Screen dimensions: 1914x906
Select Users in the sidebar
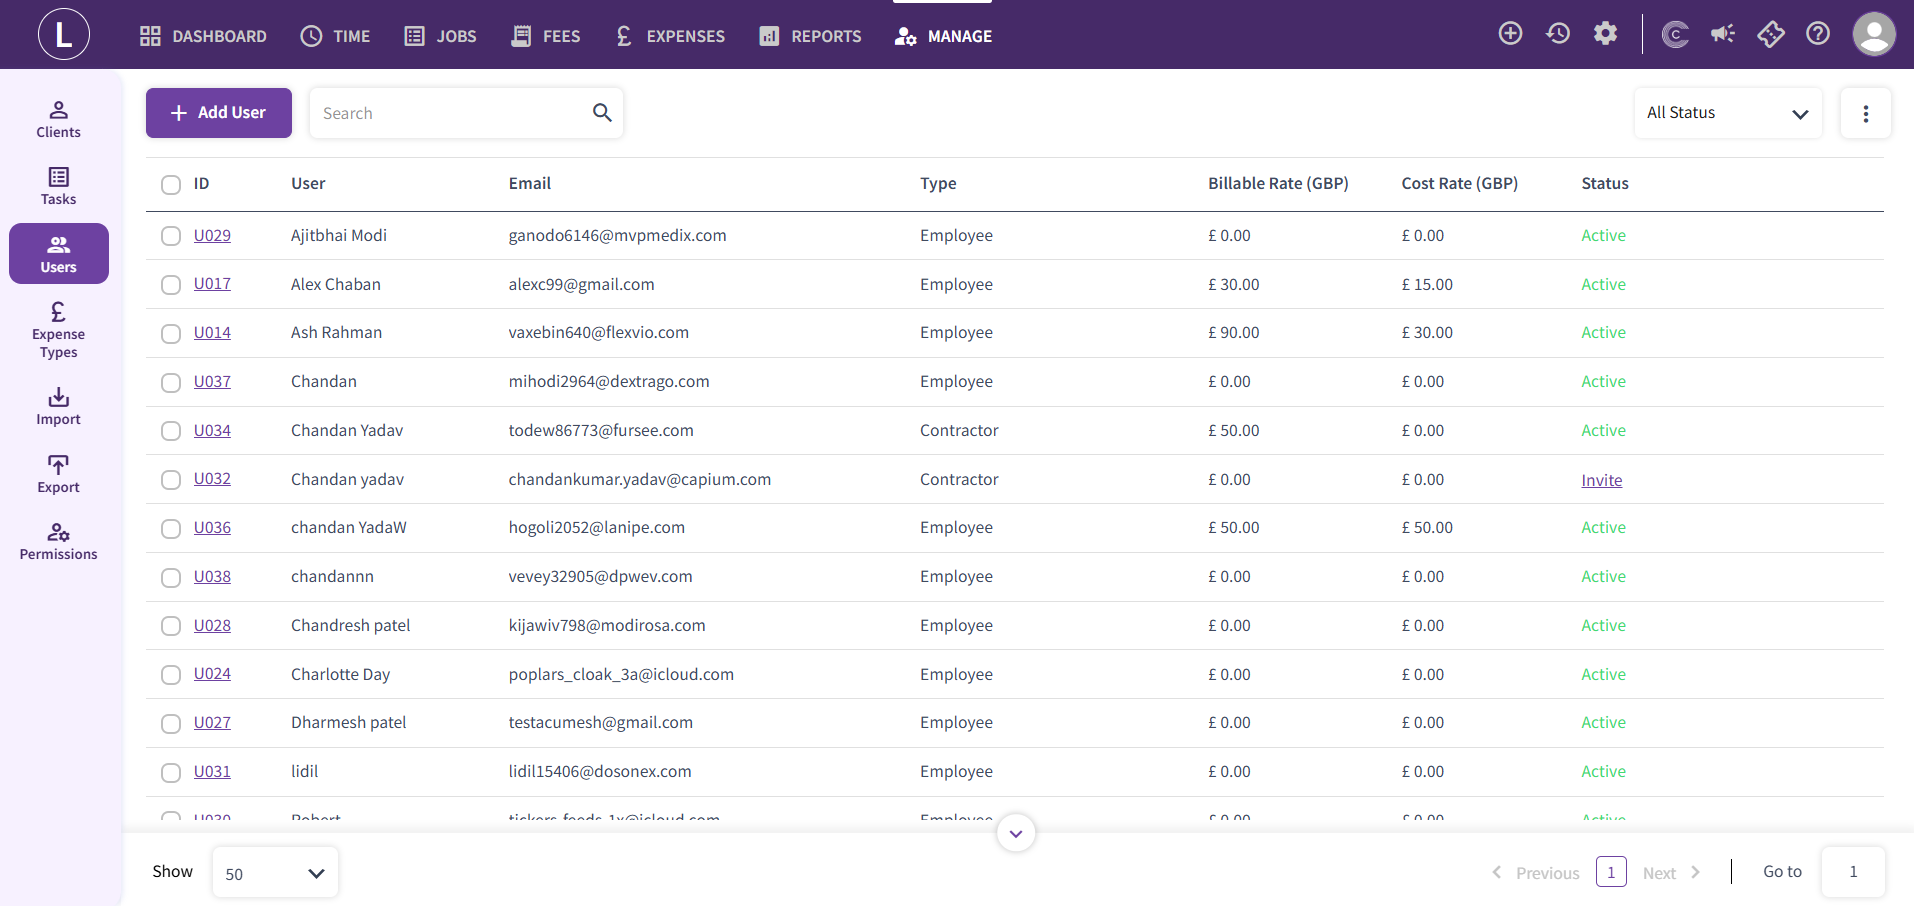click(x=59, y=254)
